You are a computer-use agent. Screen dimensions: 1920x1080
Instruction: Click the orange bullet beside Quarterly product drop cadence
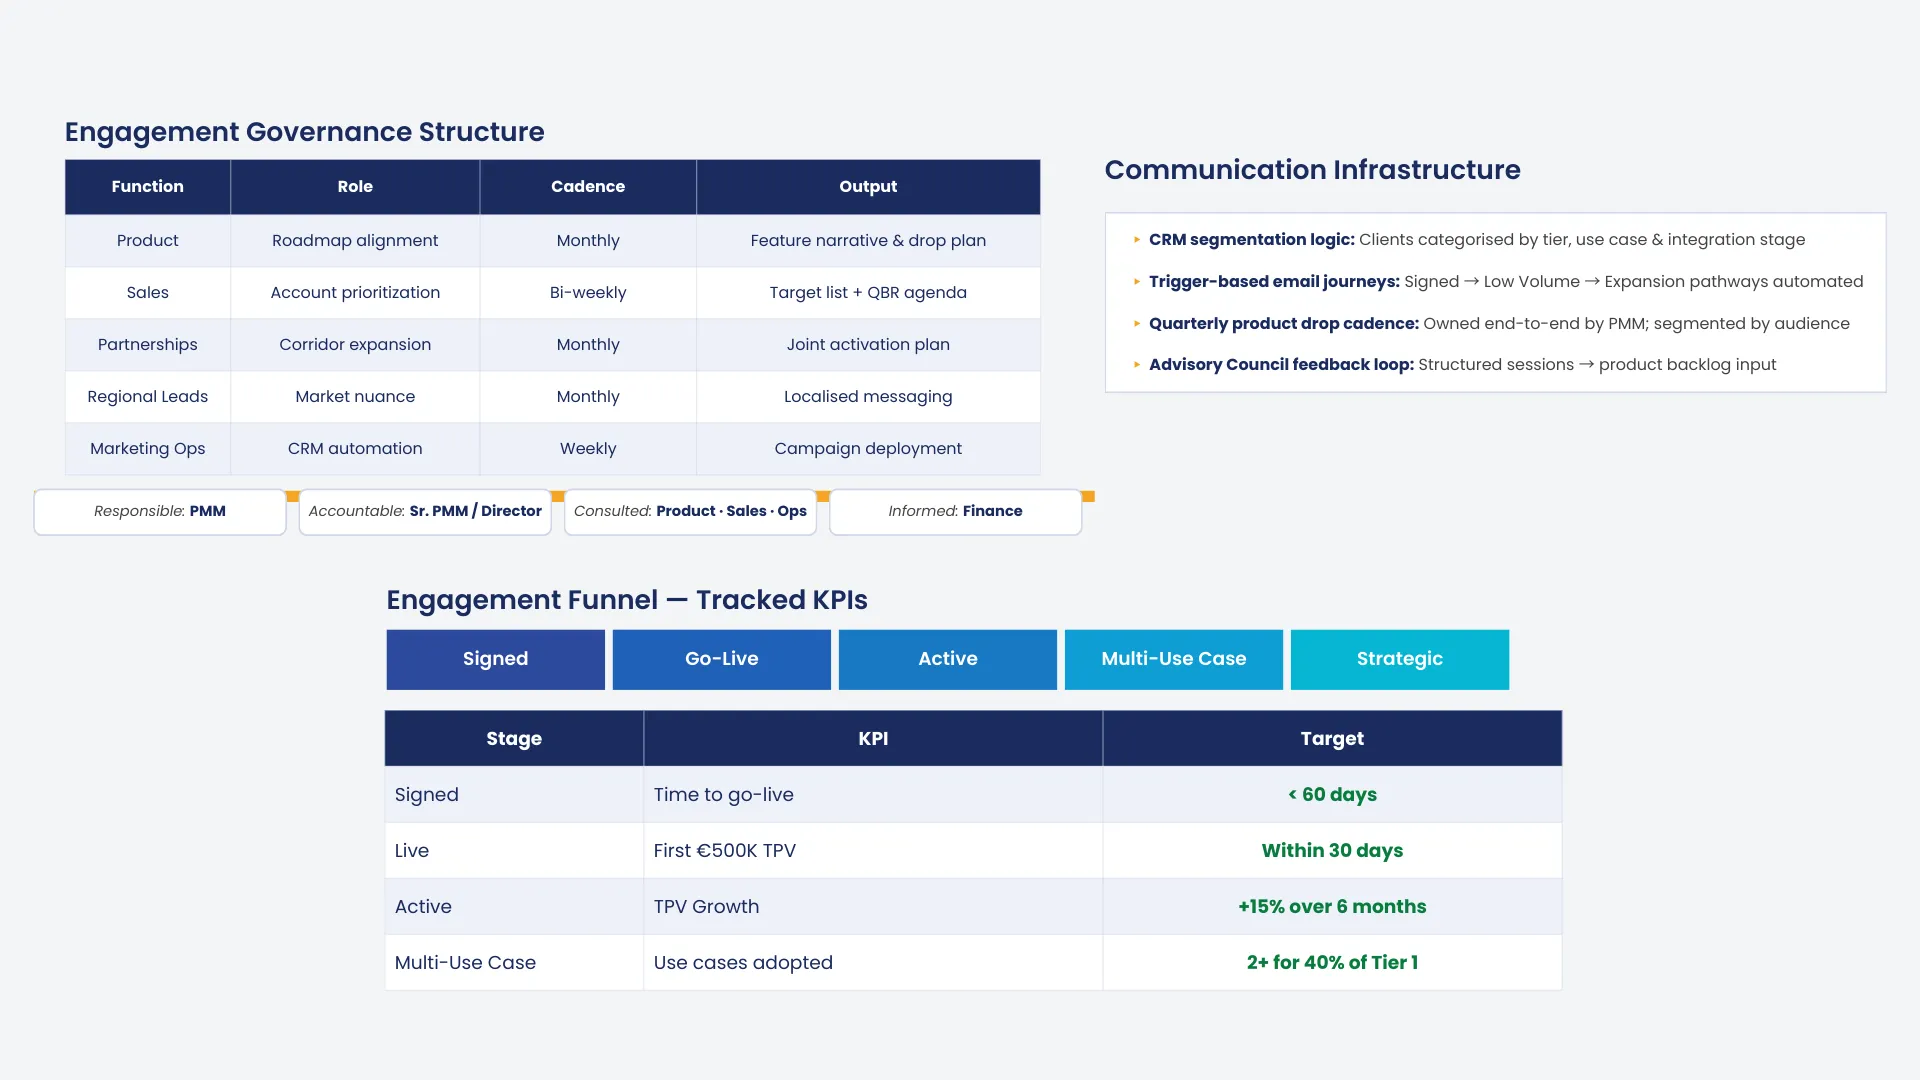click(1137, 324)
